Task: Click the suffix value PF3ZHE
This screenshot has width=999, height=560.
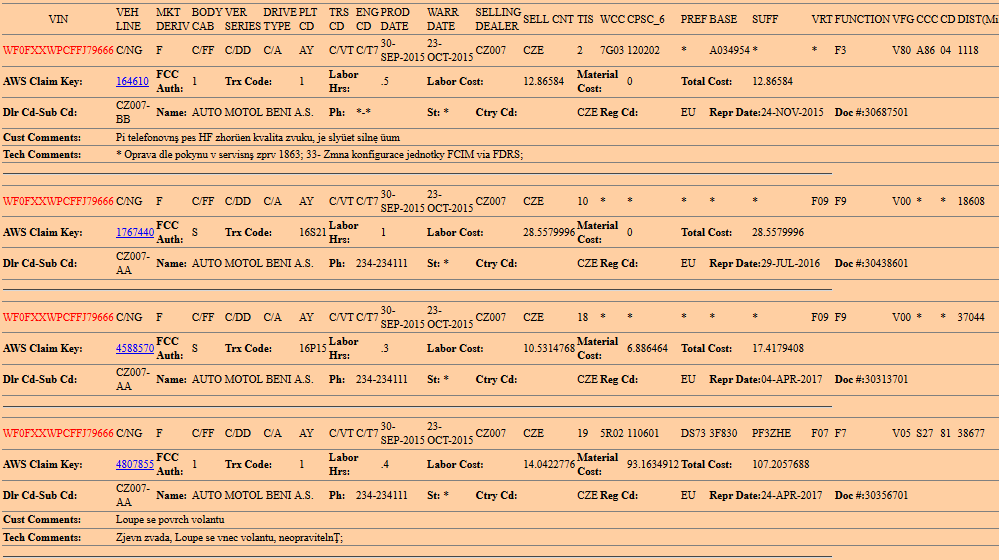Action: pyautogui.click(x=771, y=434)
